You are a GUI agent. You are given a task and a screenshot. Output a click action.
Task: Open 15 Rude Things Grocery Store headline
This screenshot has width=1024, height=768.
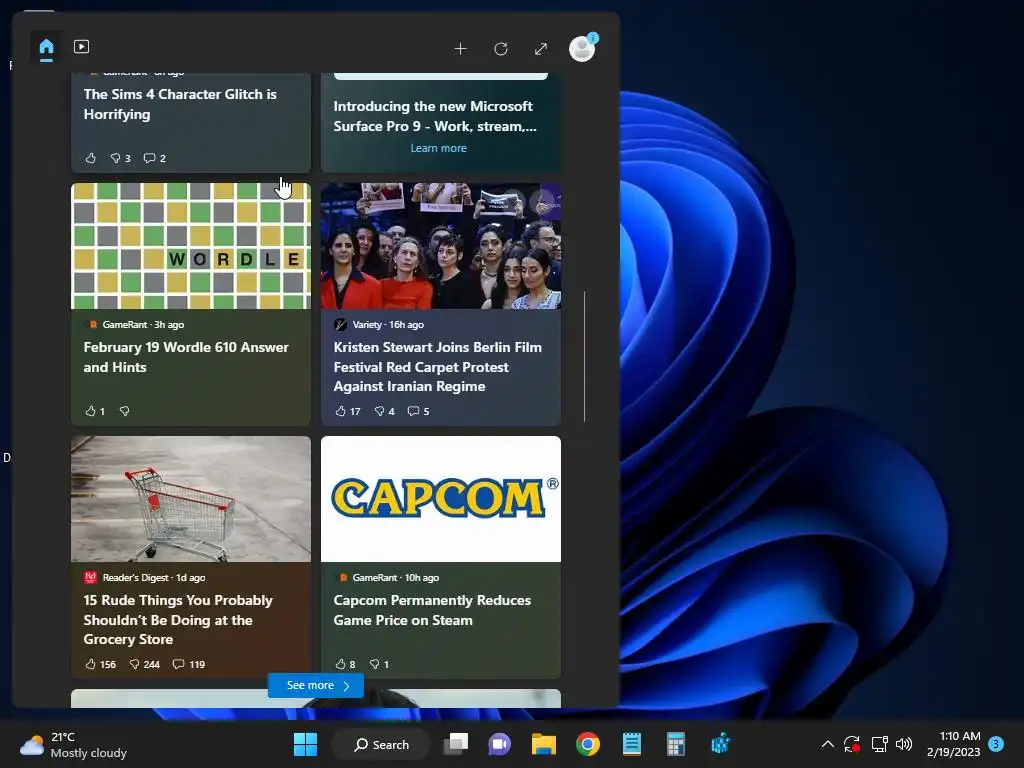178,620
